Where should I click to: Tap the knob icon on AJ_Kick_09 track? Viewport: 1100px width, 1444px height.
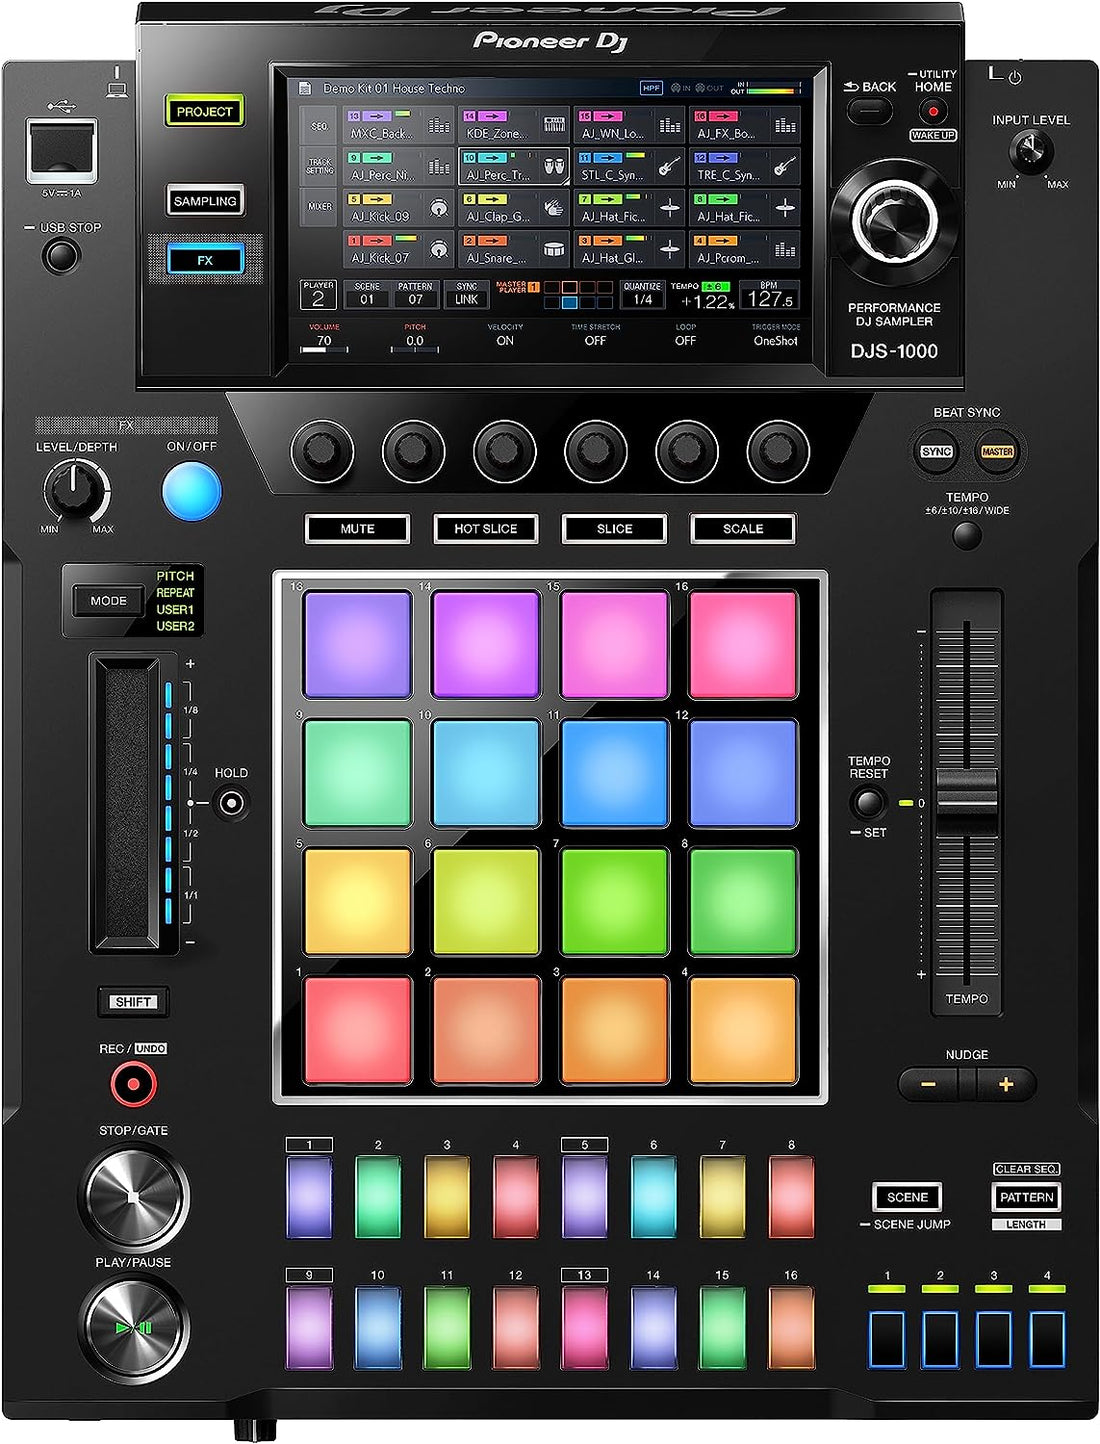pos(438,207)
